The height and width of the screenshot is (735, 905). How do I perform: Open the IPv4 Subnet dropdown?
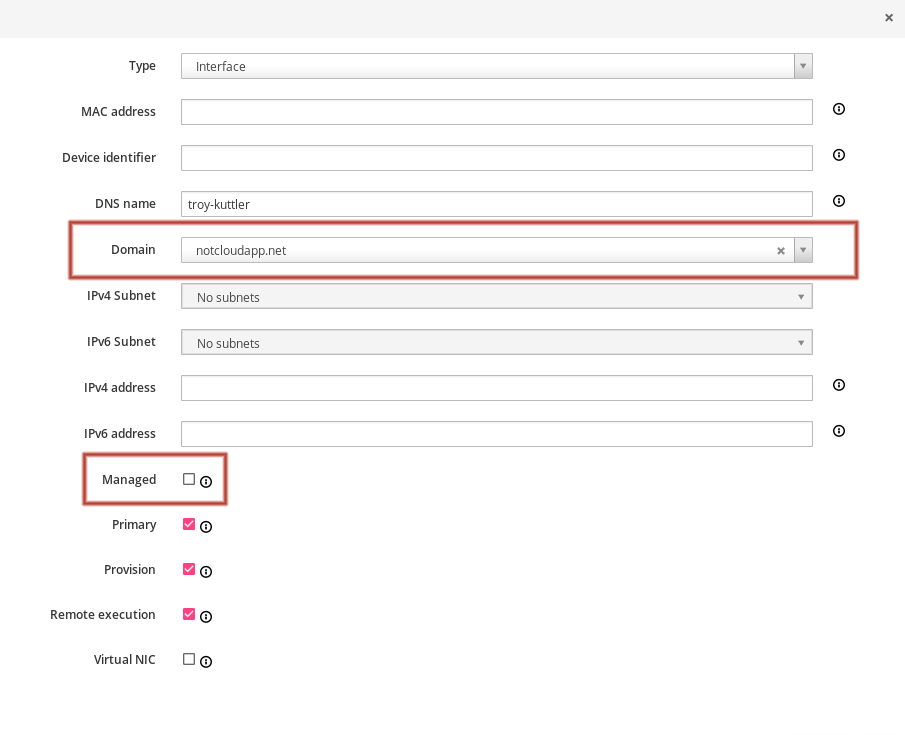[x=497, y=296]
